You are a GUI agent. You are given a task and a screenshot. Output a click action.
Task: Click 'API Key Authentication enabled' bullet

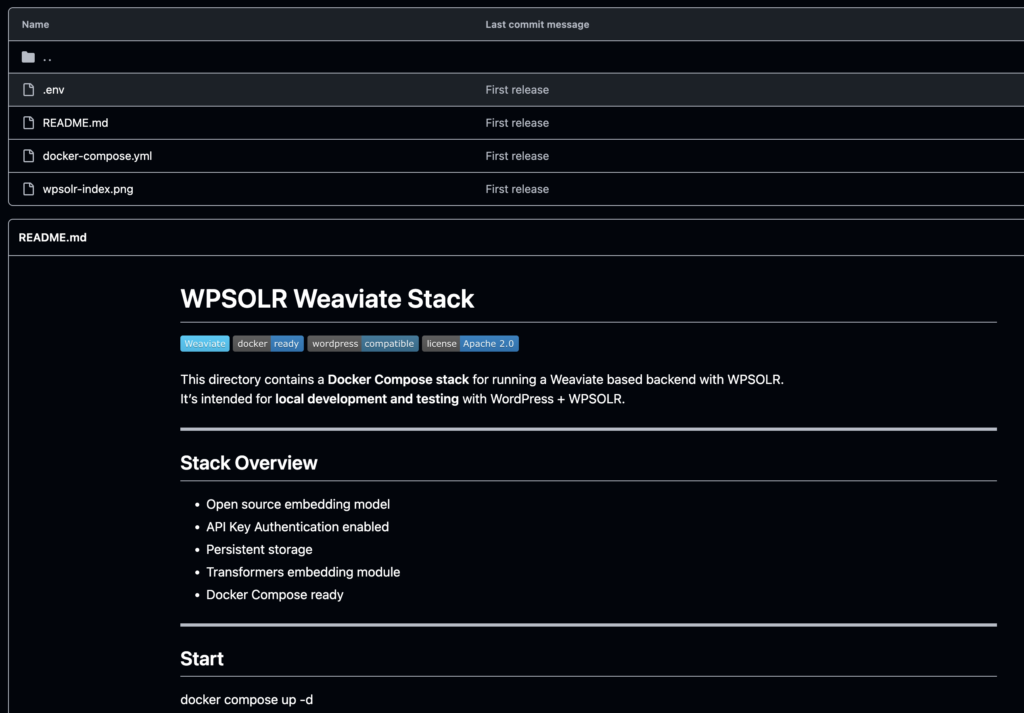tap(297, 527)
